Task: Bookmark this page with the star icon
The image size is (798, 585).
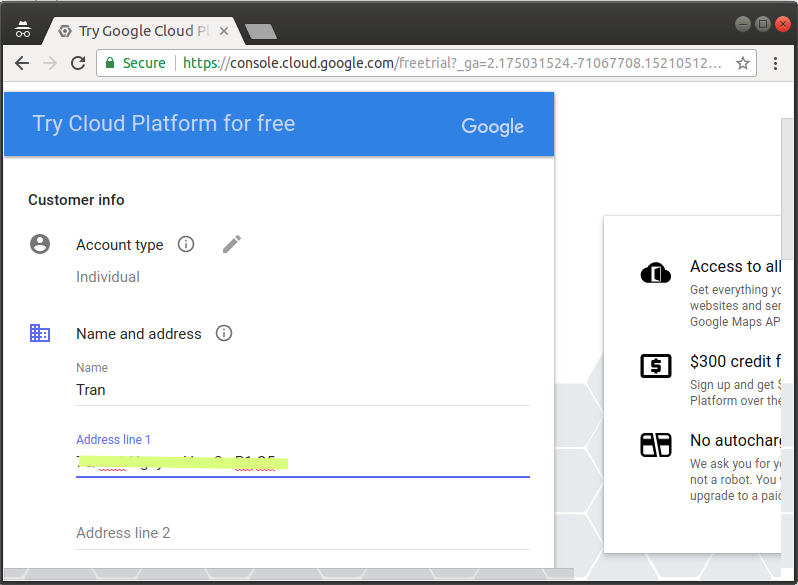Action: [743, 63]
